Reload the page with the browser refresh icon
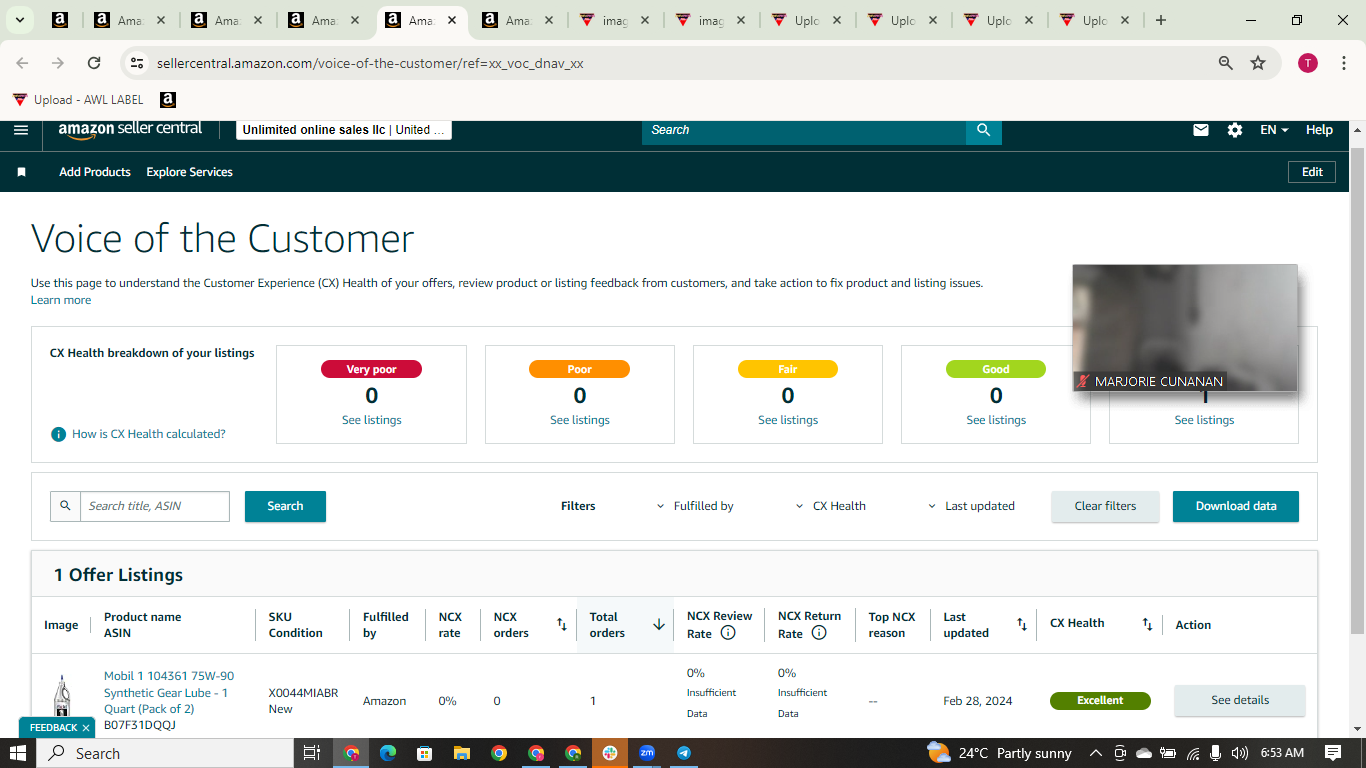The image size is (1366, 768). (x=94, y=63)
